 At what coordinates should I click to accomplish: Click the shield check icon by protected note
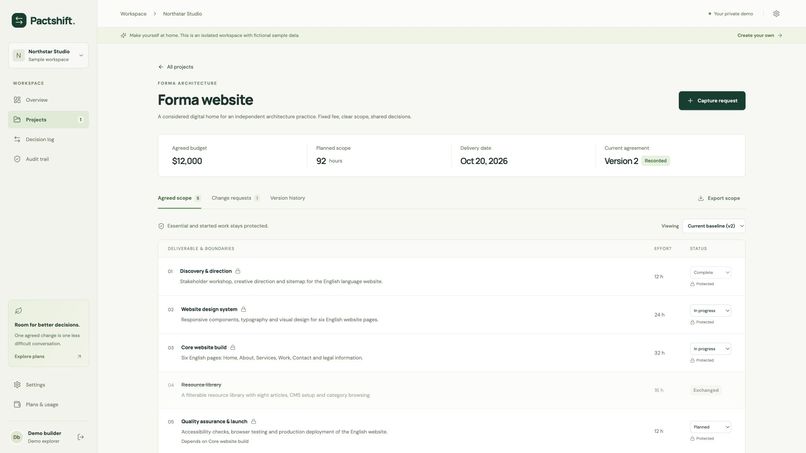click(161, 226)
